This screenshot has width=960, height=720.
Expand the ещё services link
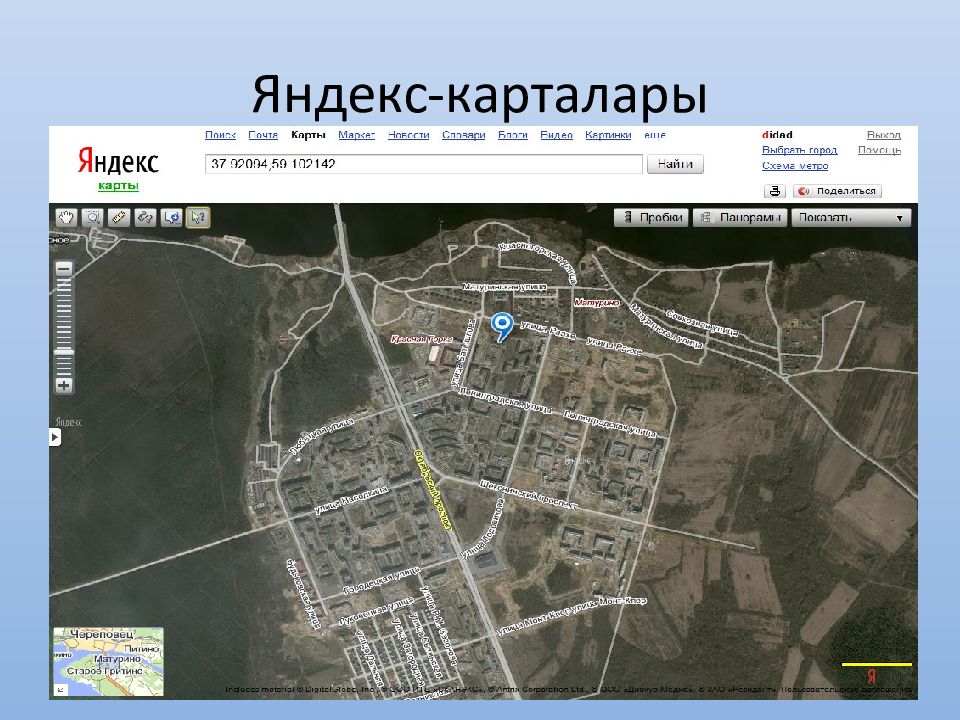(x=654, y=135)
